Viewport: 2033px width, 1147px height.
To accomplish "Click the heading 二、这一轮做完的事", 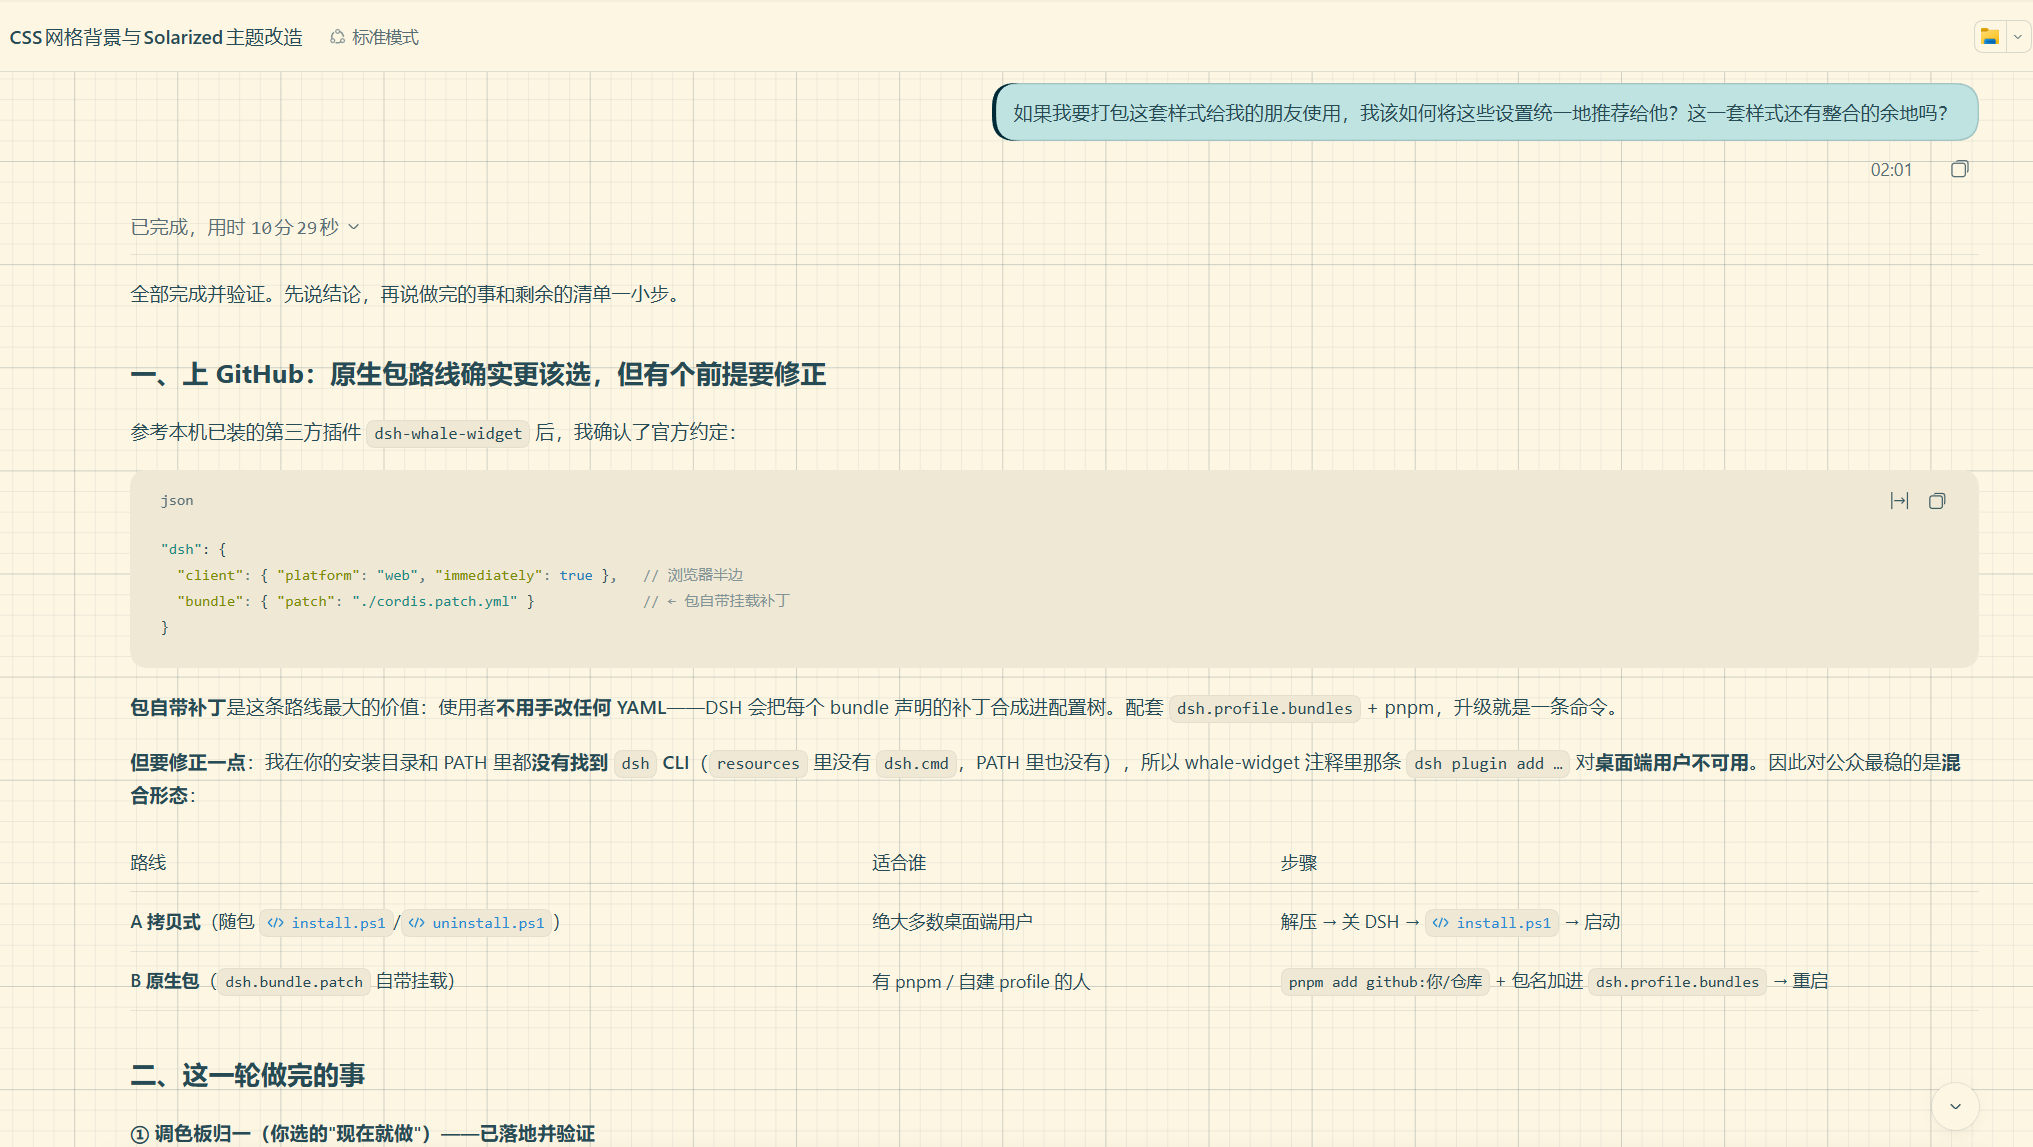I will [x=247, y=1075].
